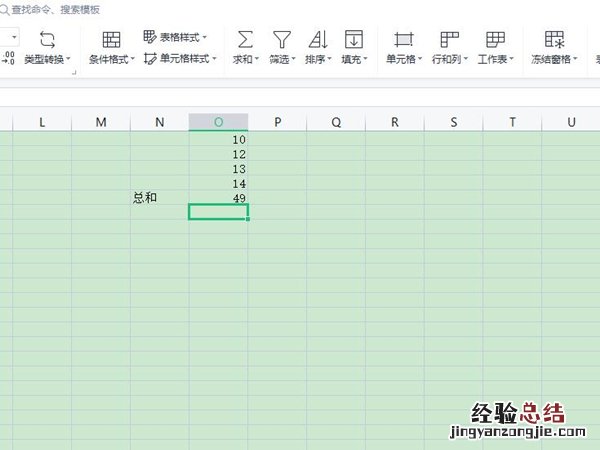Click the type conversion (类型转换) icon
Viewport: 600px width, 450px height.
point(47,39)
